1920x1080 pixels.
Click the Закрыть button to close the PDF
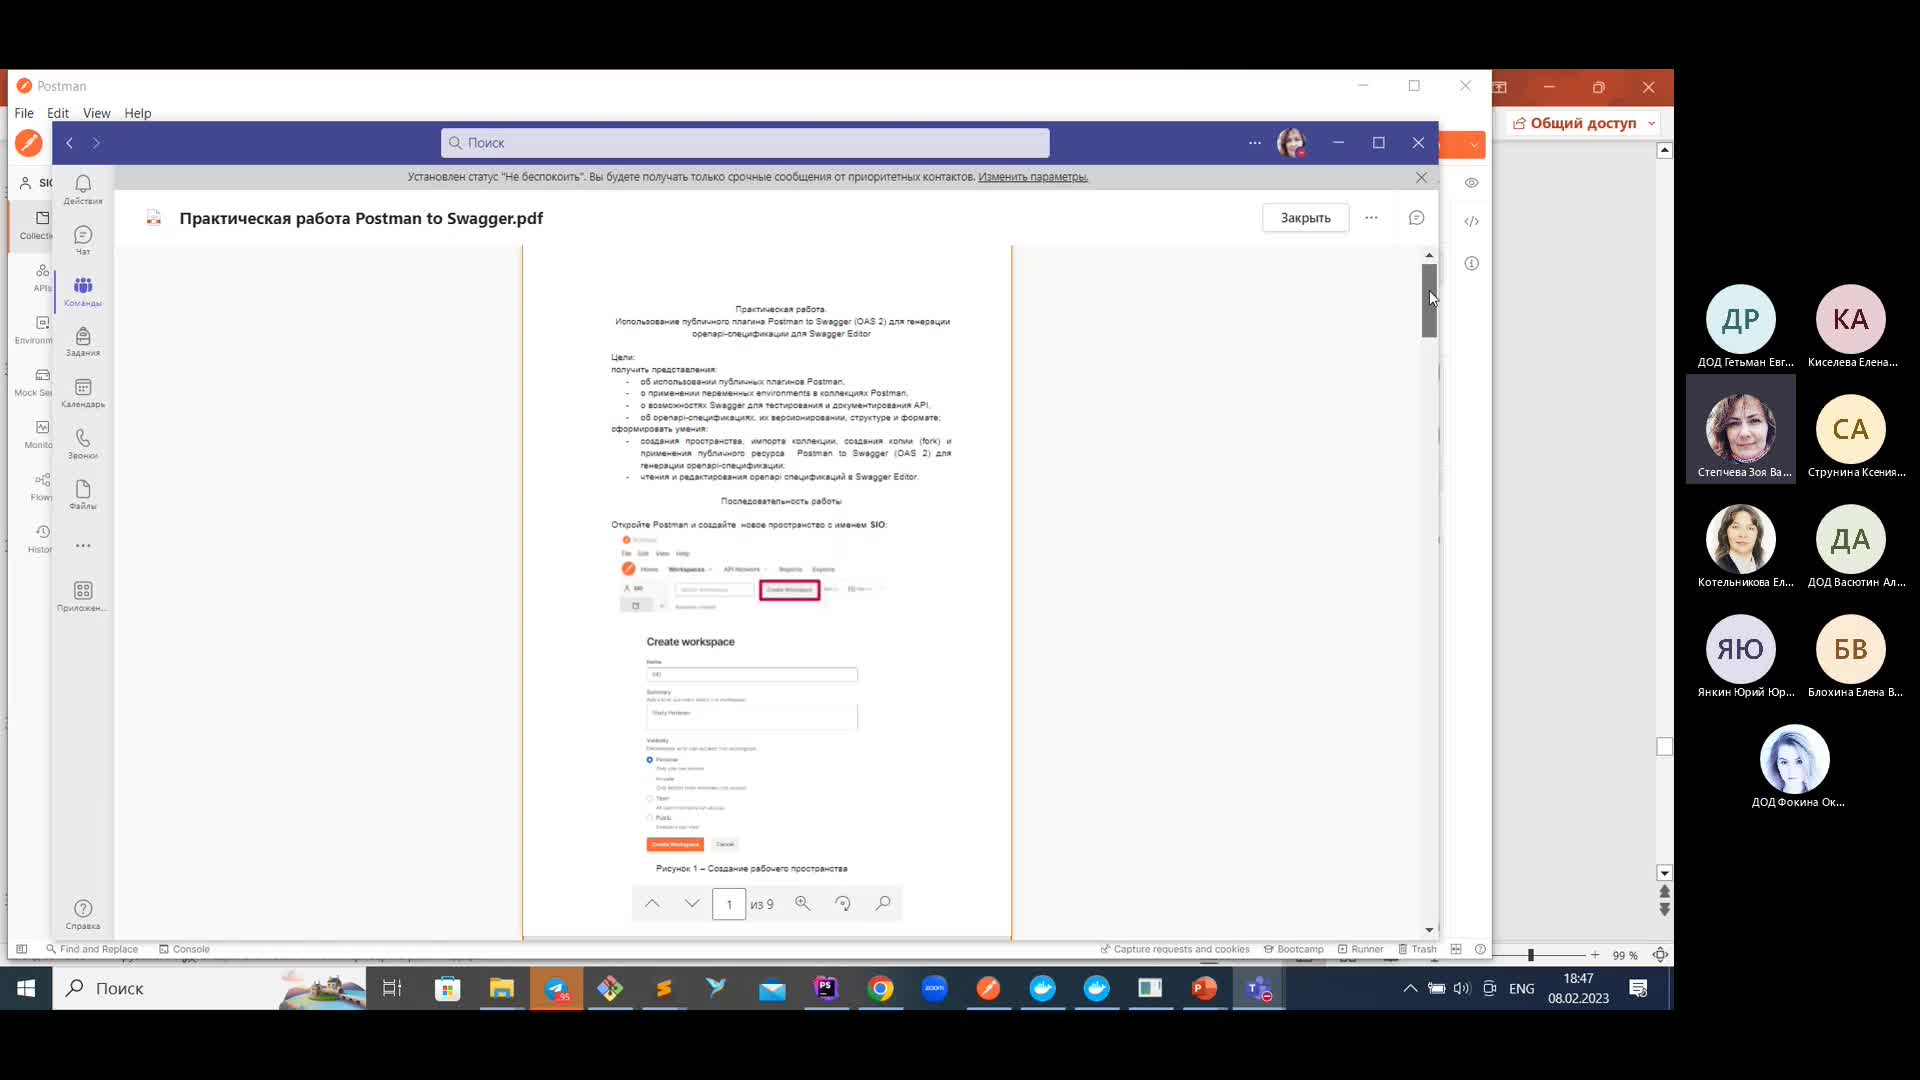click(x=1305, y=218)
